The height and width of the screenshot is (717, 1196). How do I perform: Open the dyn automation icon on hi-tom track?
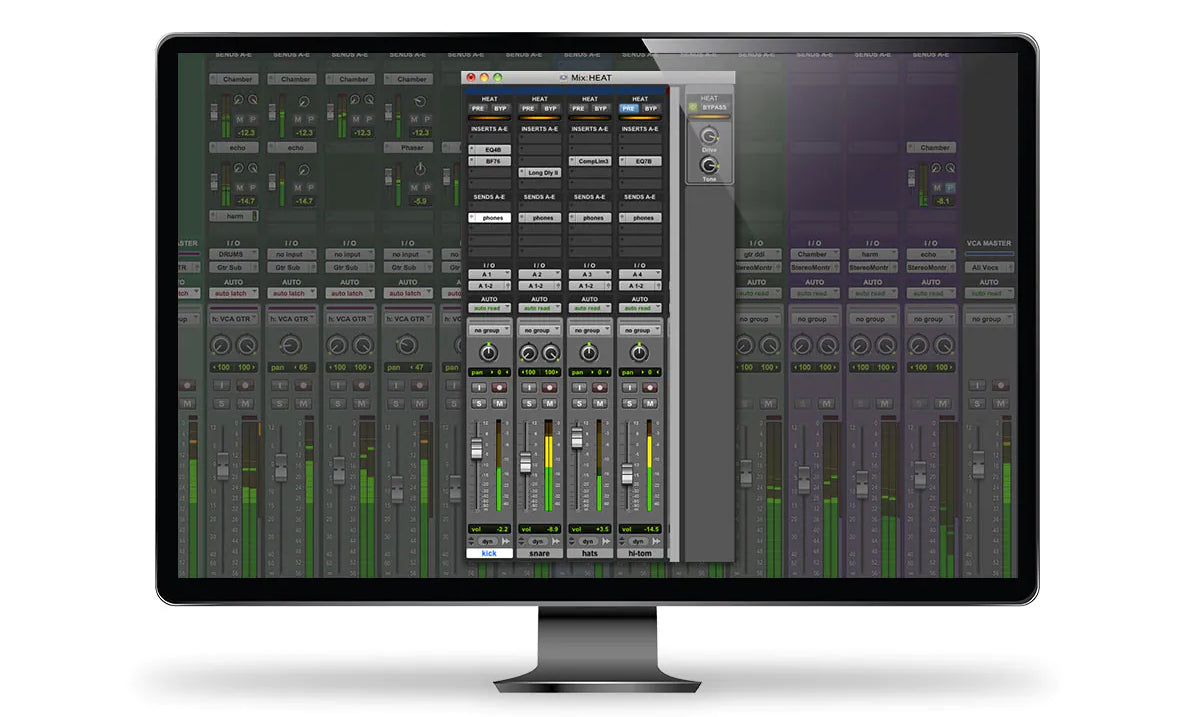point(638,541)
